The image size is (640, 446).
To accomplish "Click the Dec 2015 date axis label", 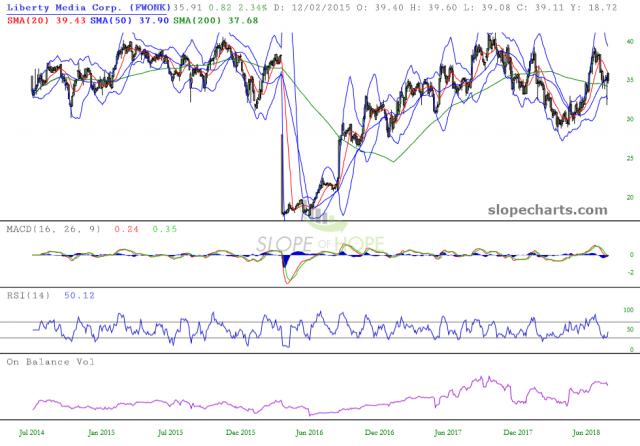I will coord(240,433).
